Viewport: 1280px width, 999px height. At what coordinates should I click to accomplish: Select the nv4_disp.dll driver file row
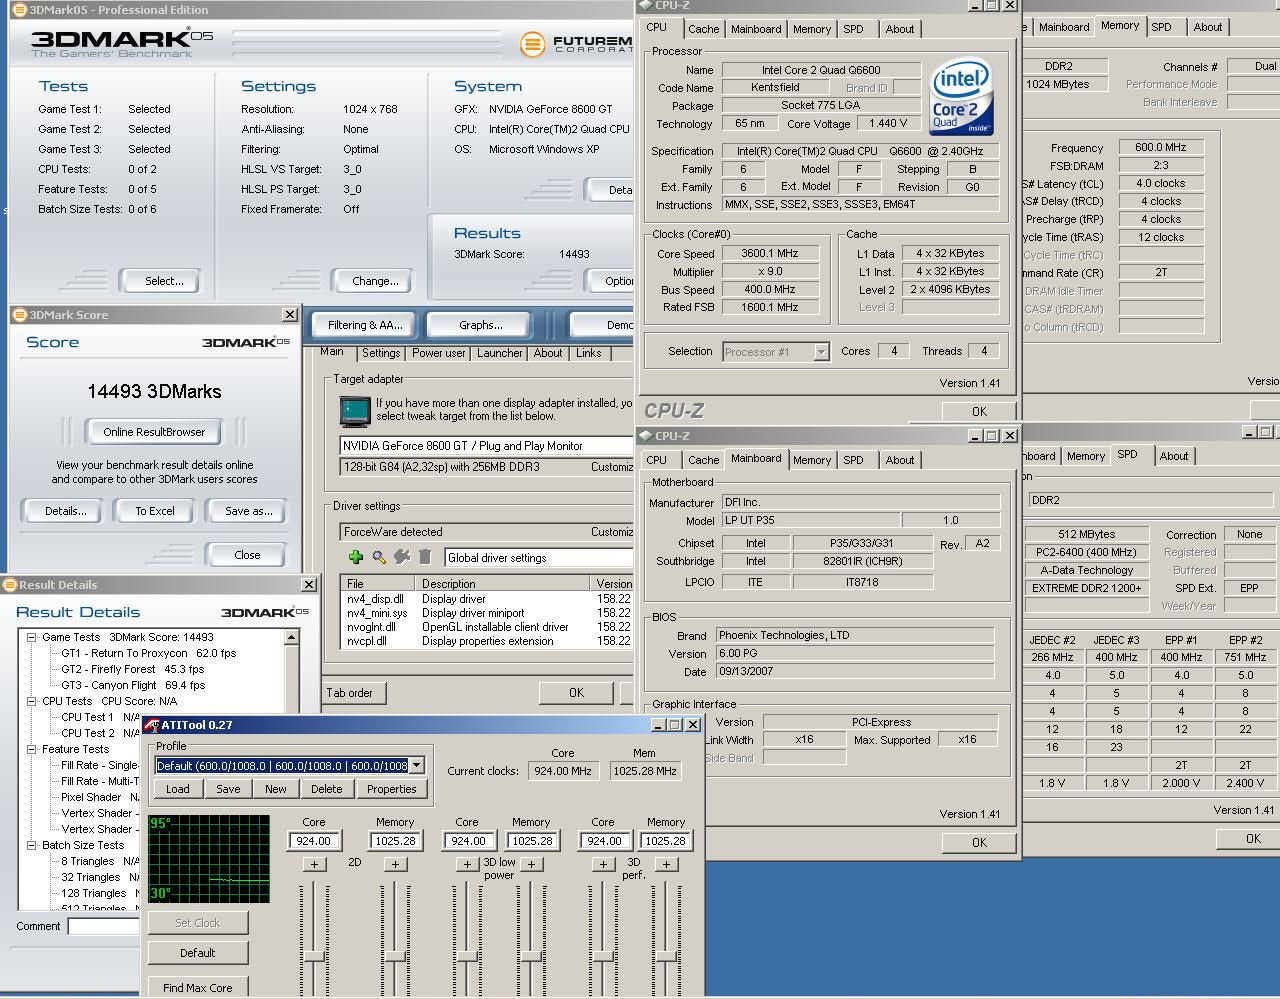pos(488,599)
